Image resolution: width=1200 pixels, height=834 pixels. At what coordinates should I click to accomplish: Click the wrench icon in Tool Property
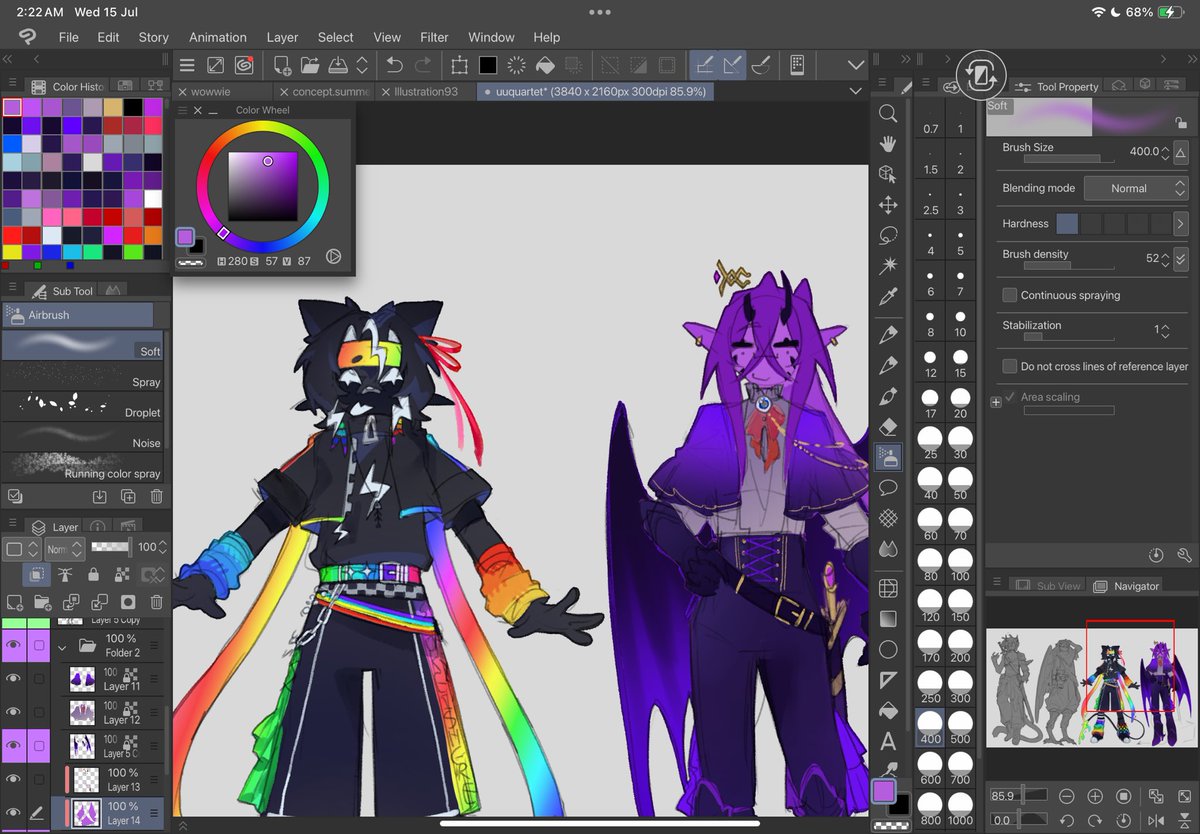1184,554
